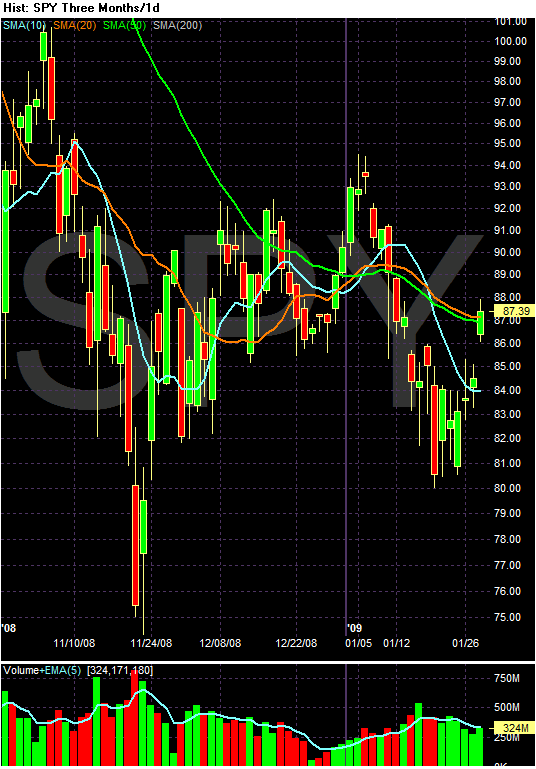Viewport: 536px width, 769px height.
Task: Click the 75.00 price axis label
Action: [x=508, y=617]
